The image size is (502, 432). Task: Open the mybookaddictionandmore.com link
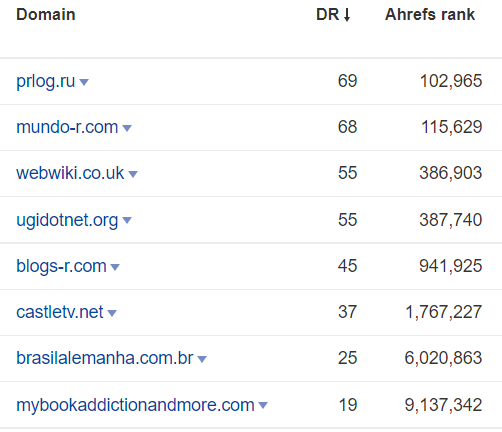pyautogui.click(x=135, y=405)
